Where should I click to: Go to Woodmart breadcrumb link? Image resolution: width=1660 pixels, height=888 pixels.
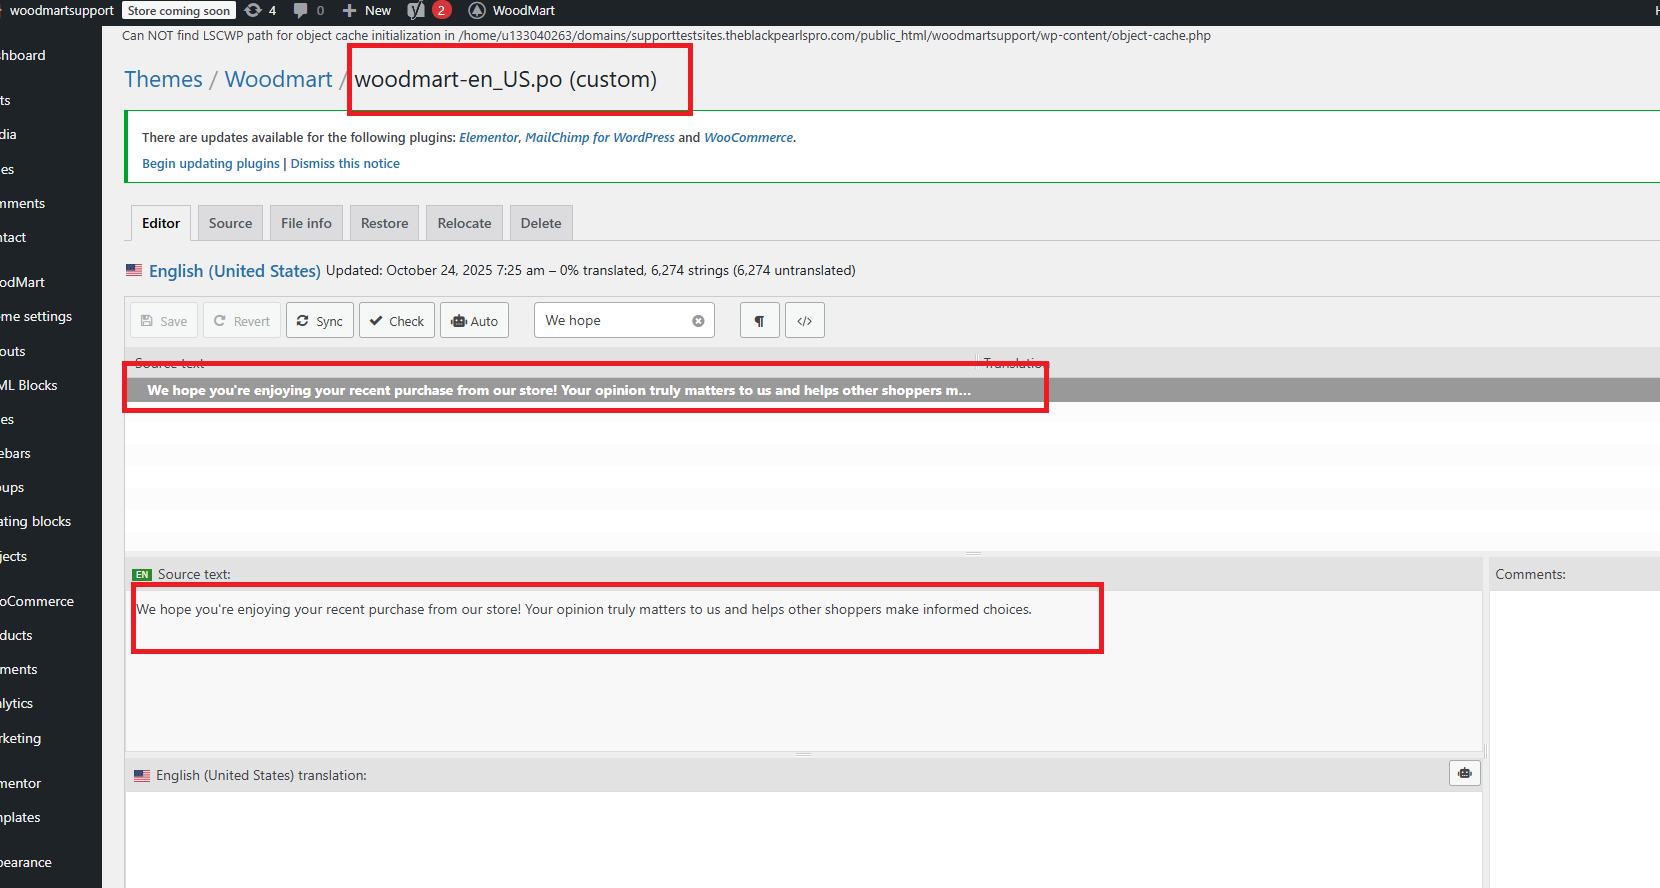tap(278, 79)
